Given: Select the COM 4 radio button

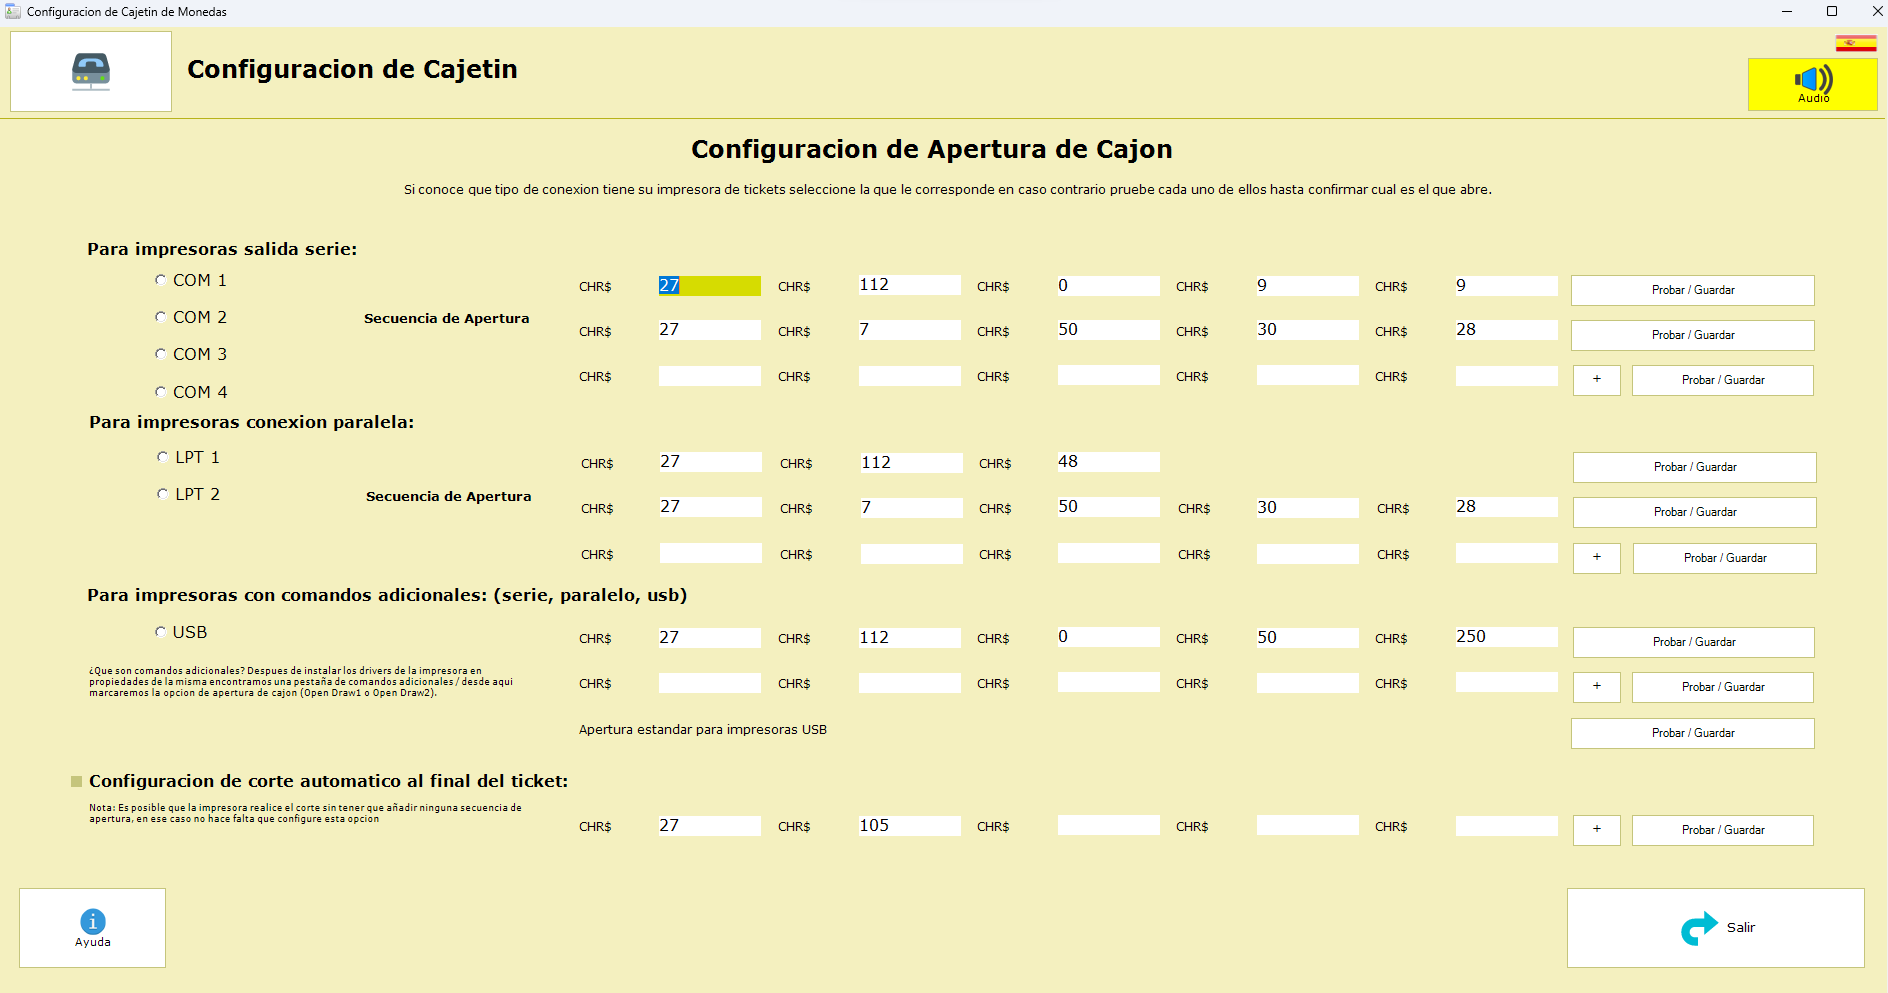Looking at the screenshot, I should pyautogui.click(x=161, y=392).
